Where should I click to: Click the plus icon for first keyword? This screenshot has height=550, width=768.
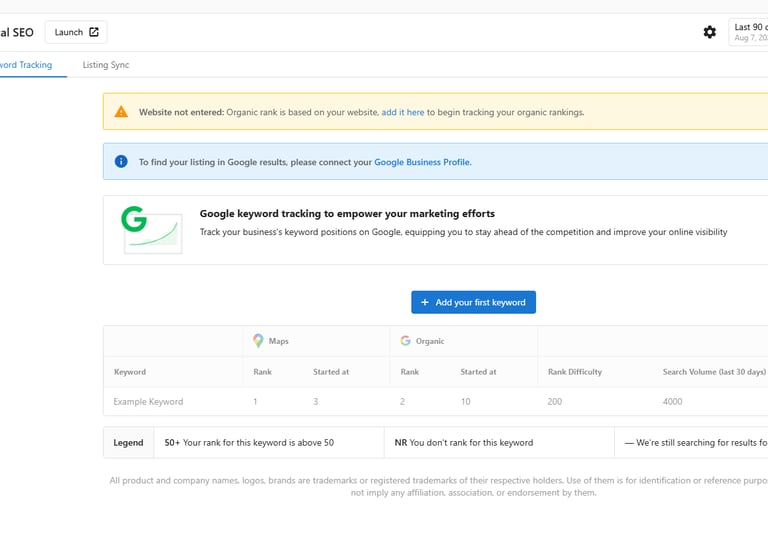[x=425, y=302]
